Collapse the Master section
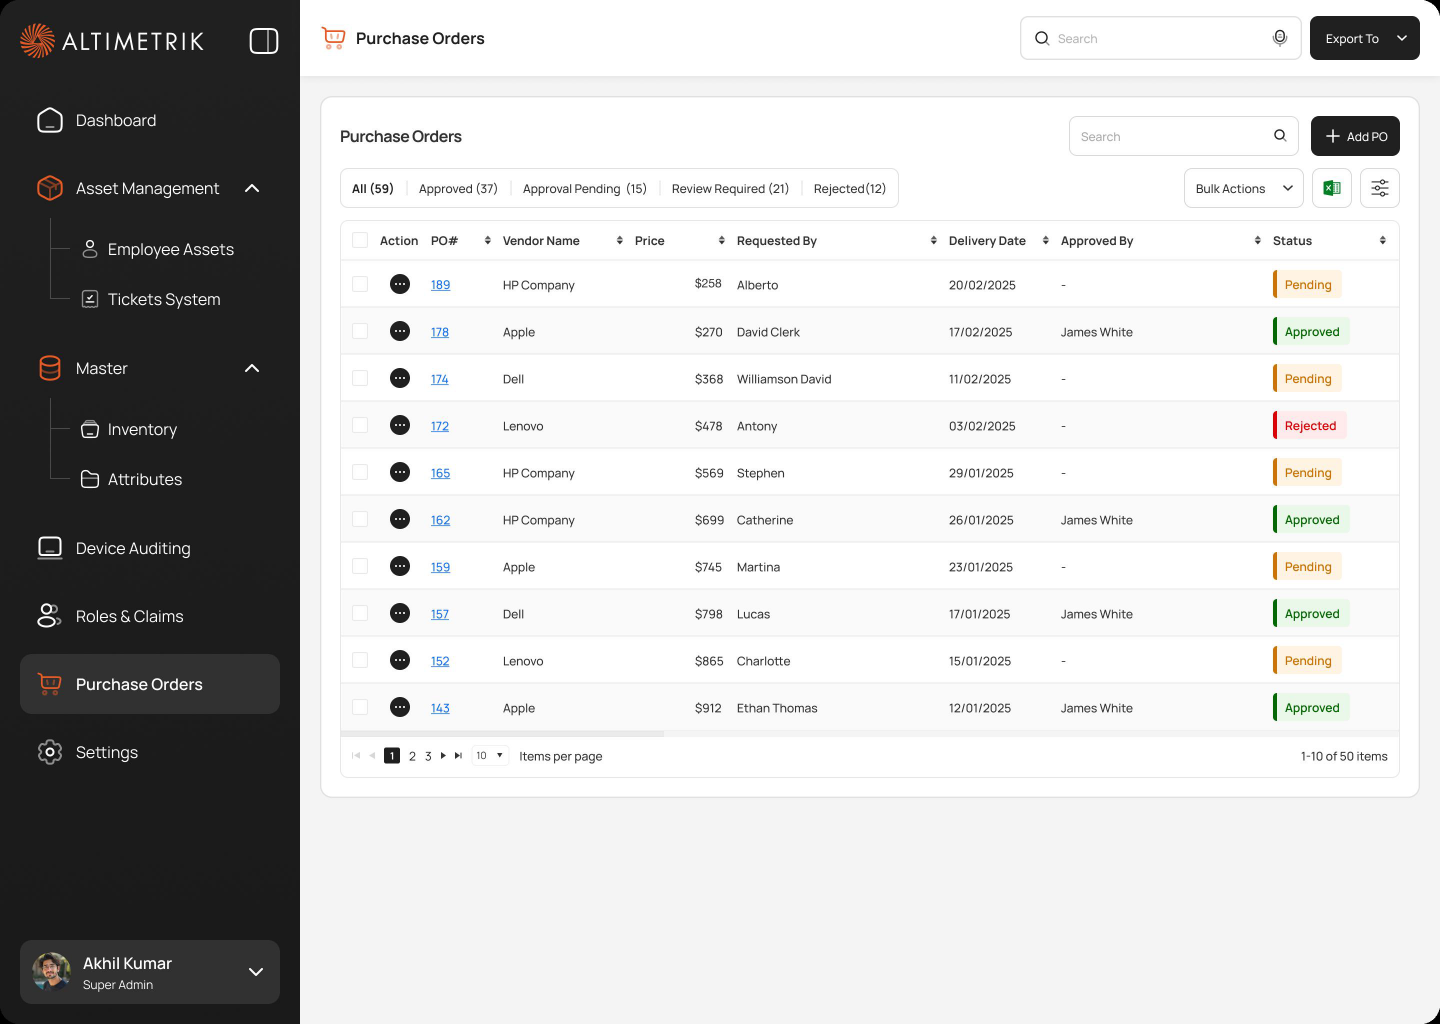 [252, 368]
